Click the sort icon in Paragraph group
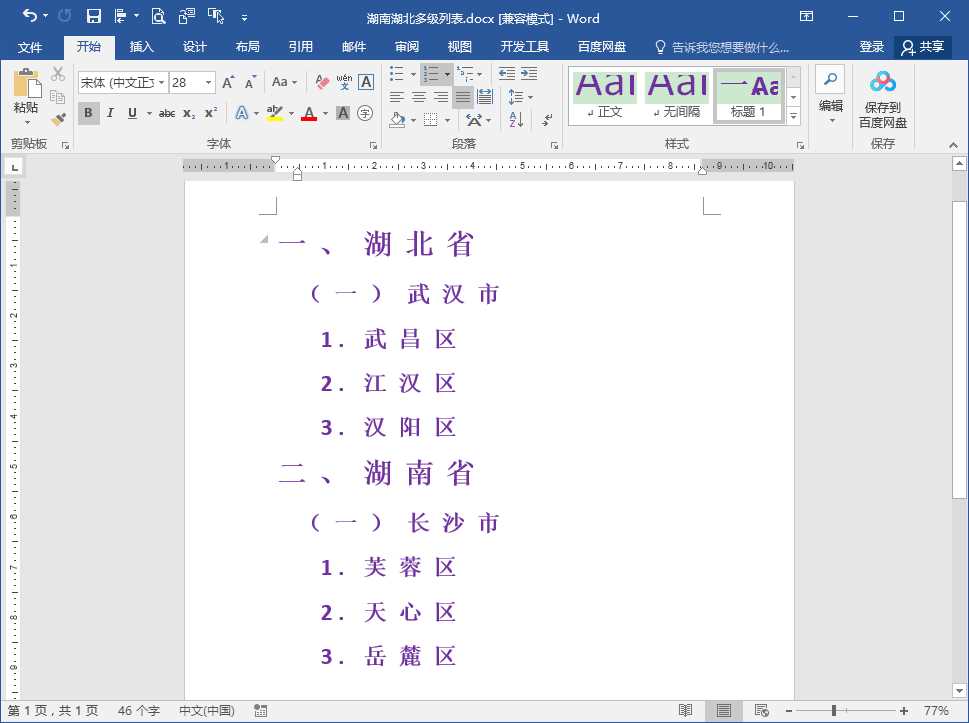Screen dimensions: 969x723 point(516,120)
